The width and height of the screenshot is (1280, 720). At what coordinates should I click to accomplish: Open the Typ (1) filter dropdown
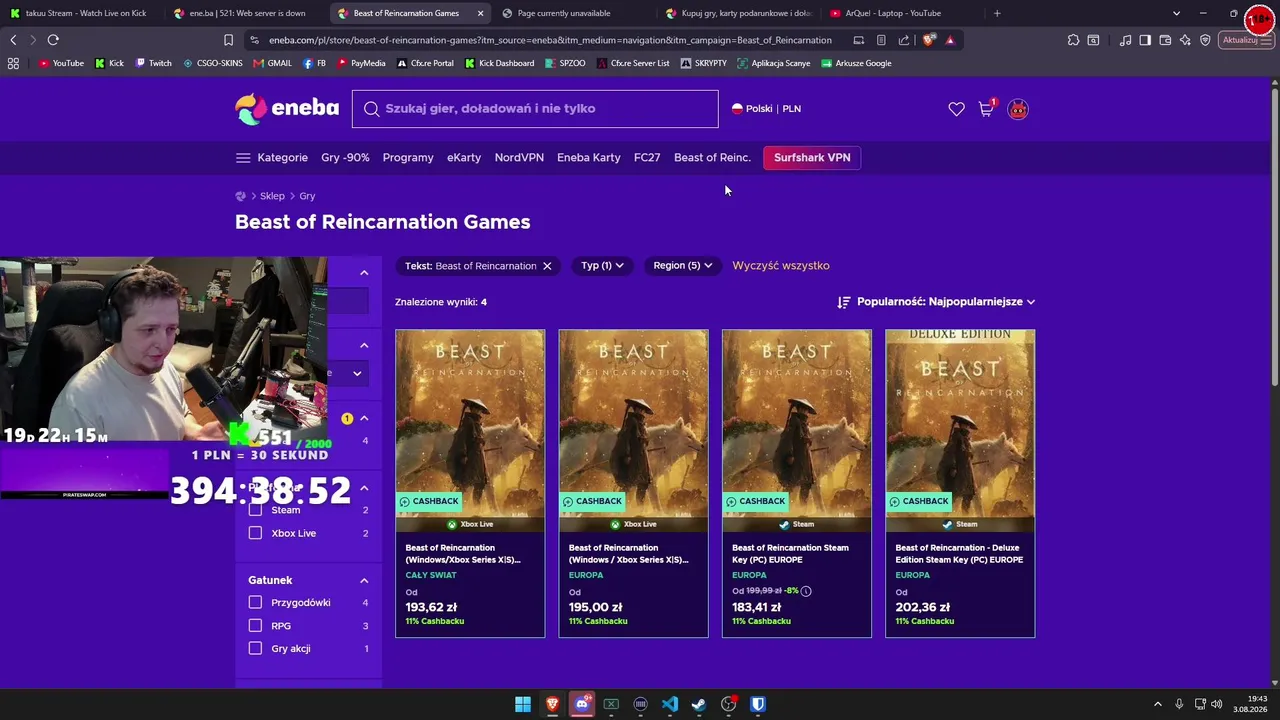602,266
